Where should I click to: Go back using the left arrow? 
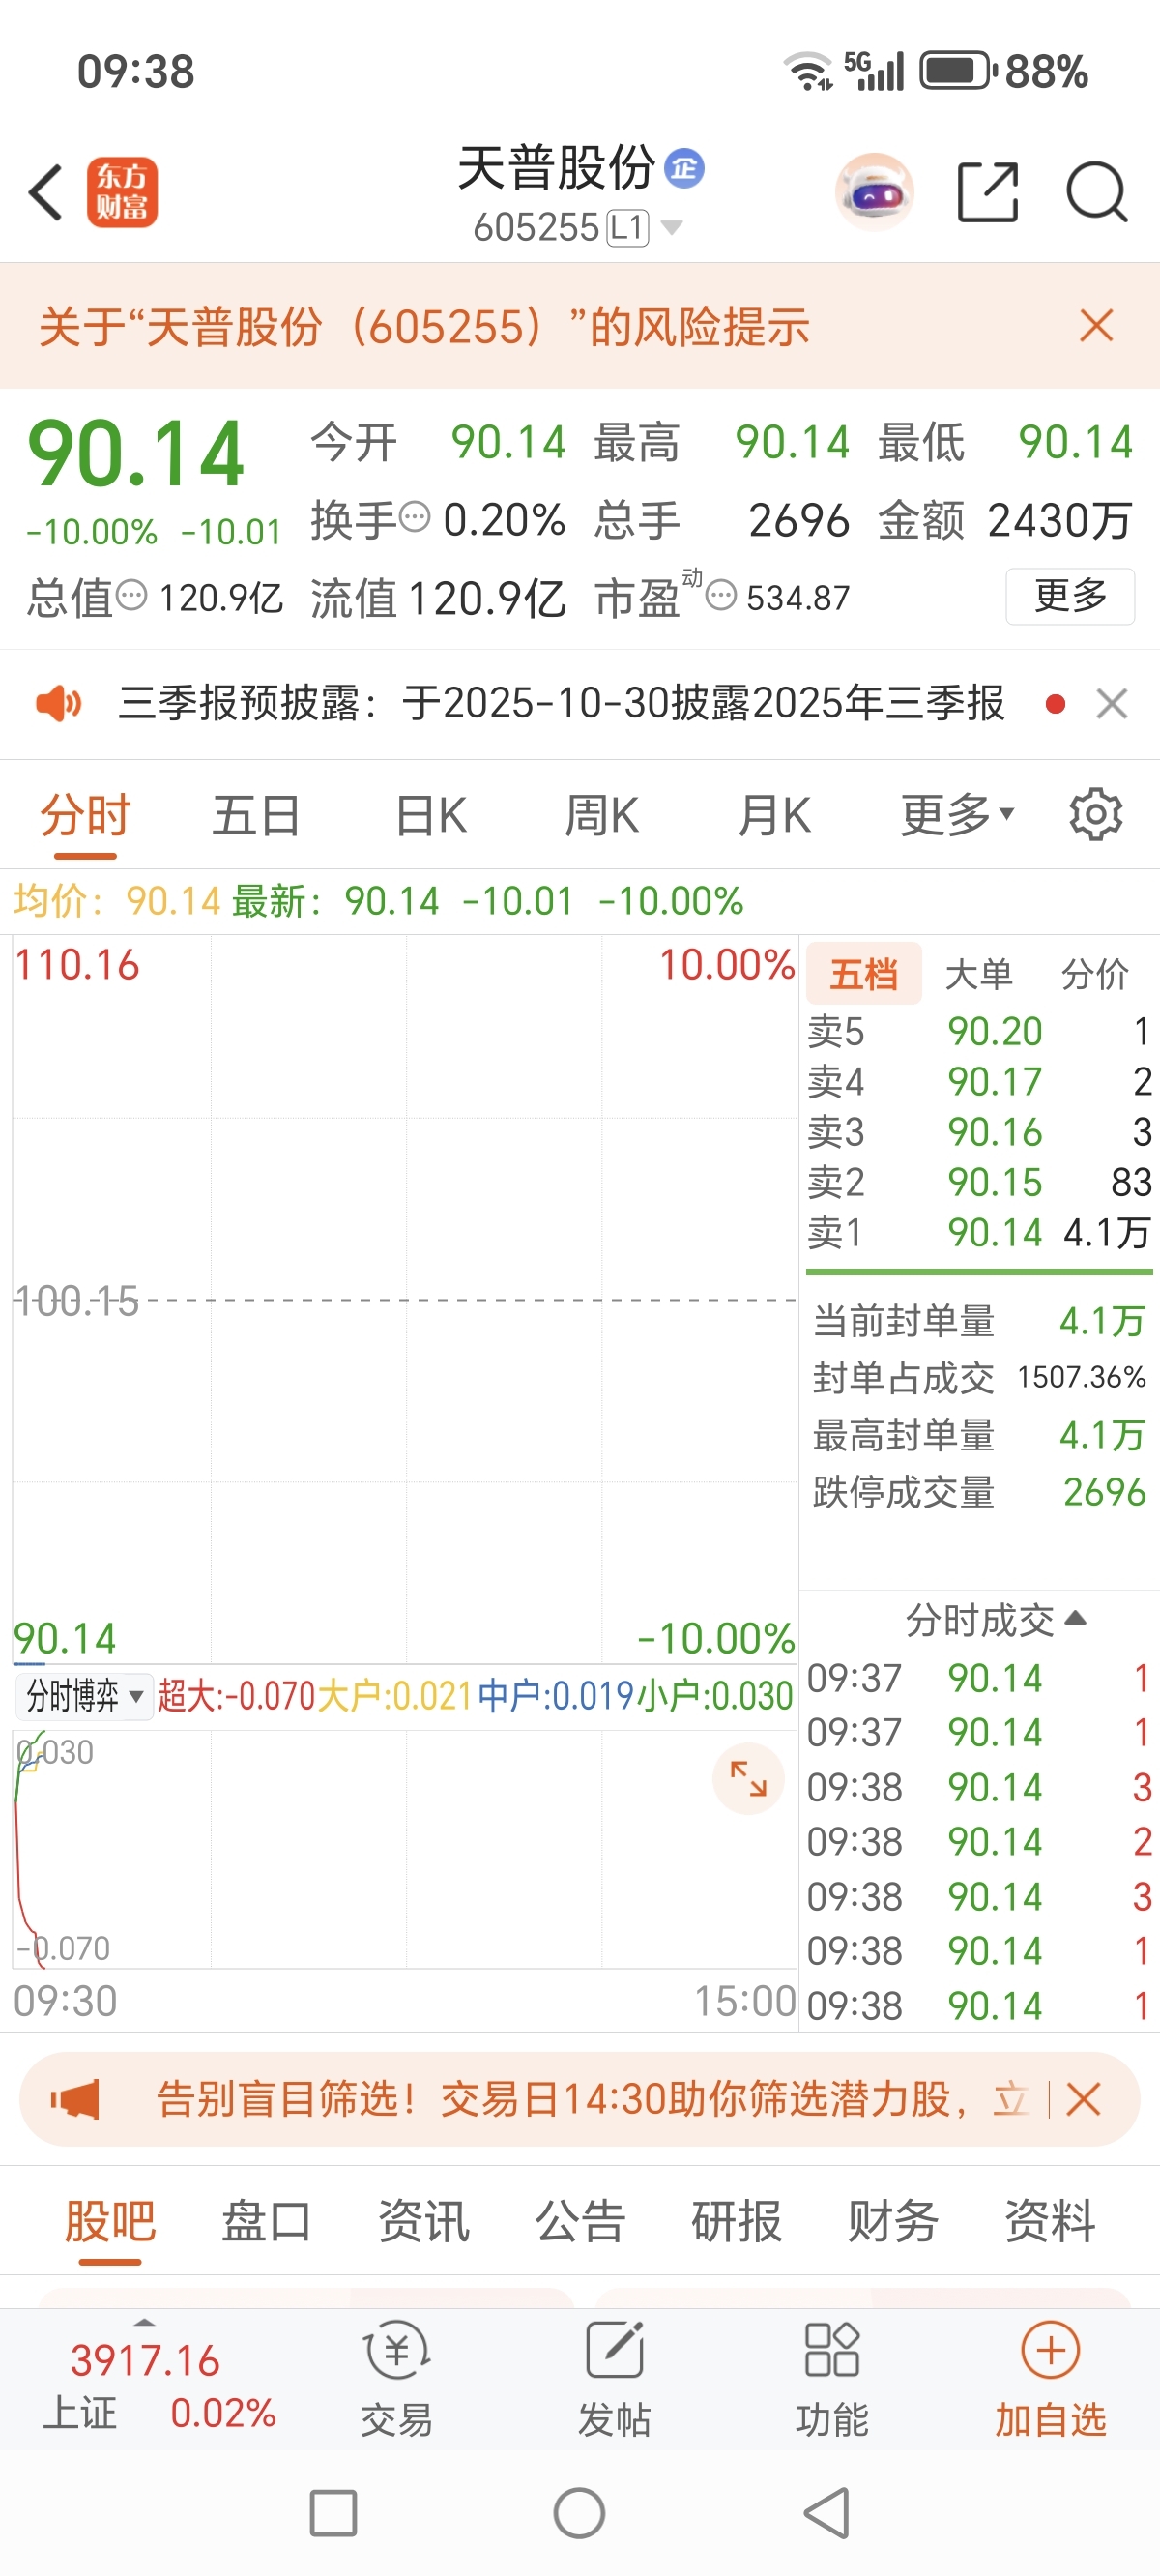46,191
